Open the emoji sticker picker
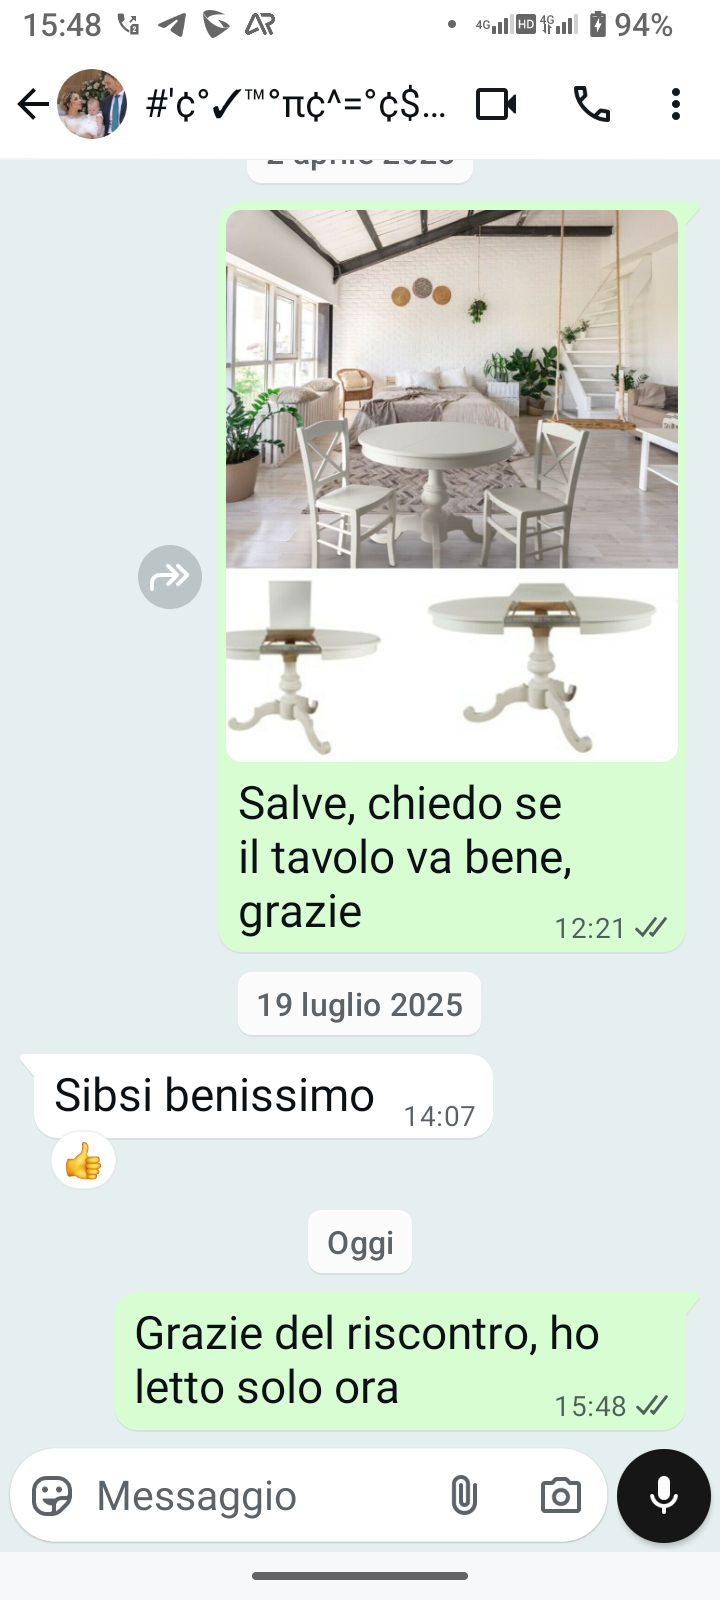Screen dimensions: 720x1600 pos(52,1496)
